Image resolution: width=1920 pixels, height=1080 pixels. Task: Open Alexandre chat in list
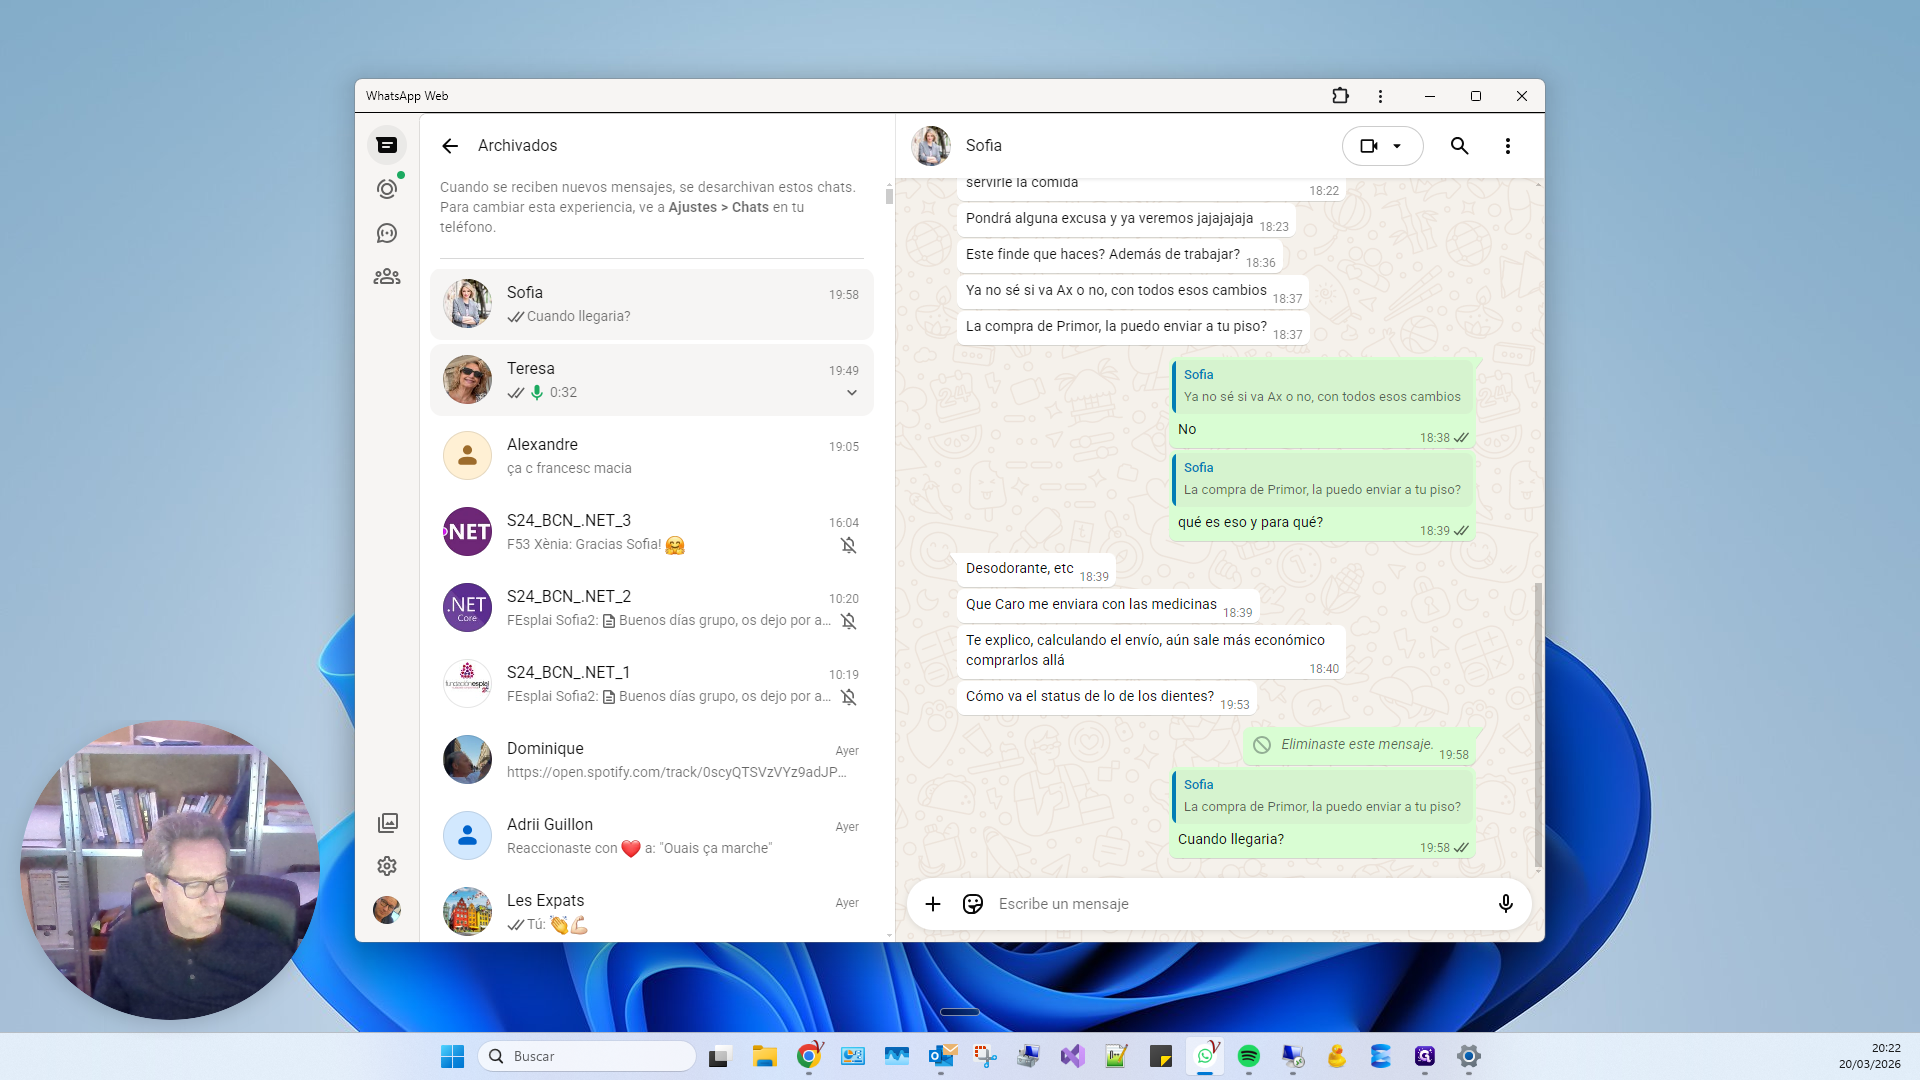pyautogui.click(x=651, y=456)
